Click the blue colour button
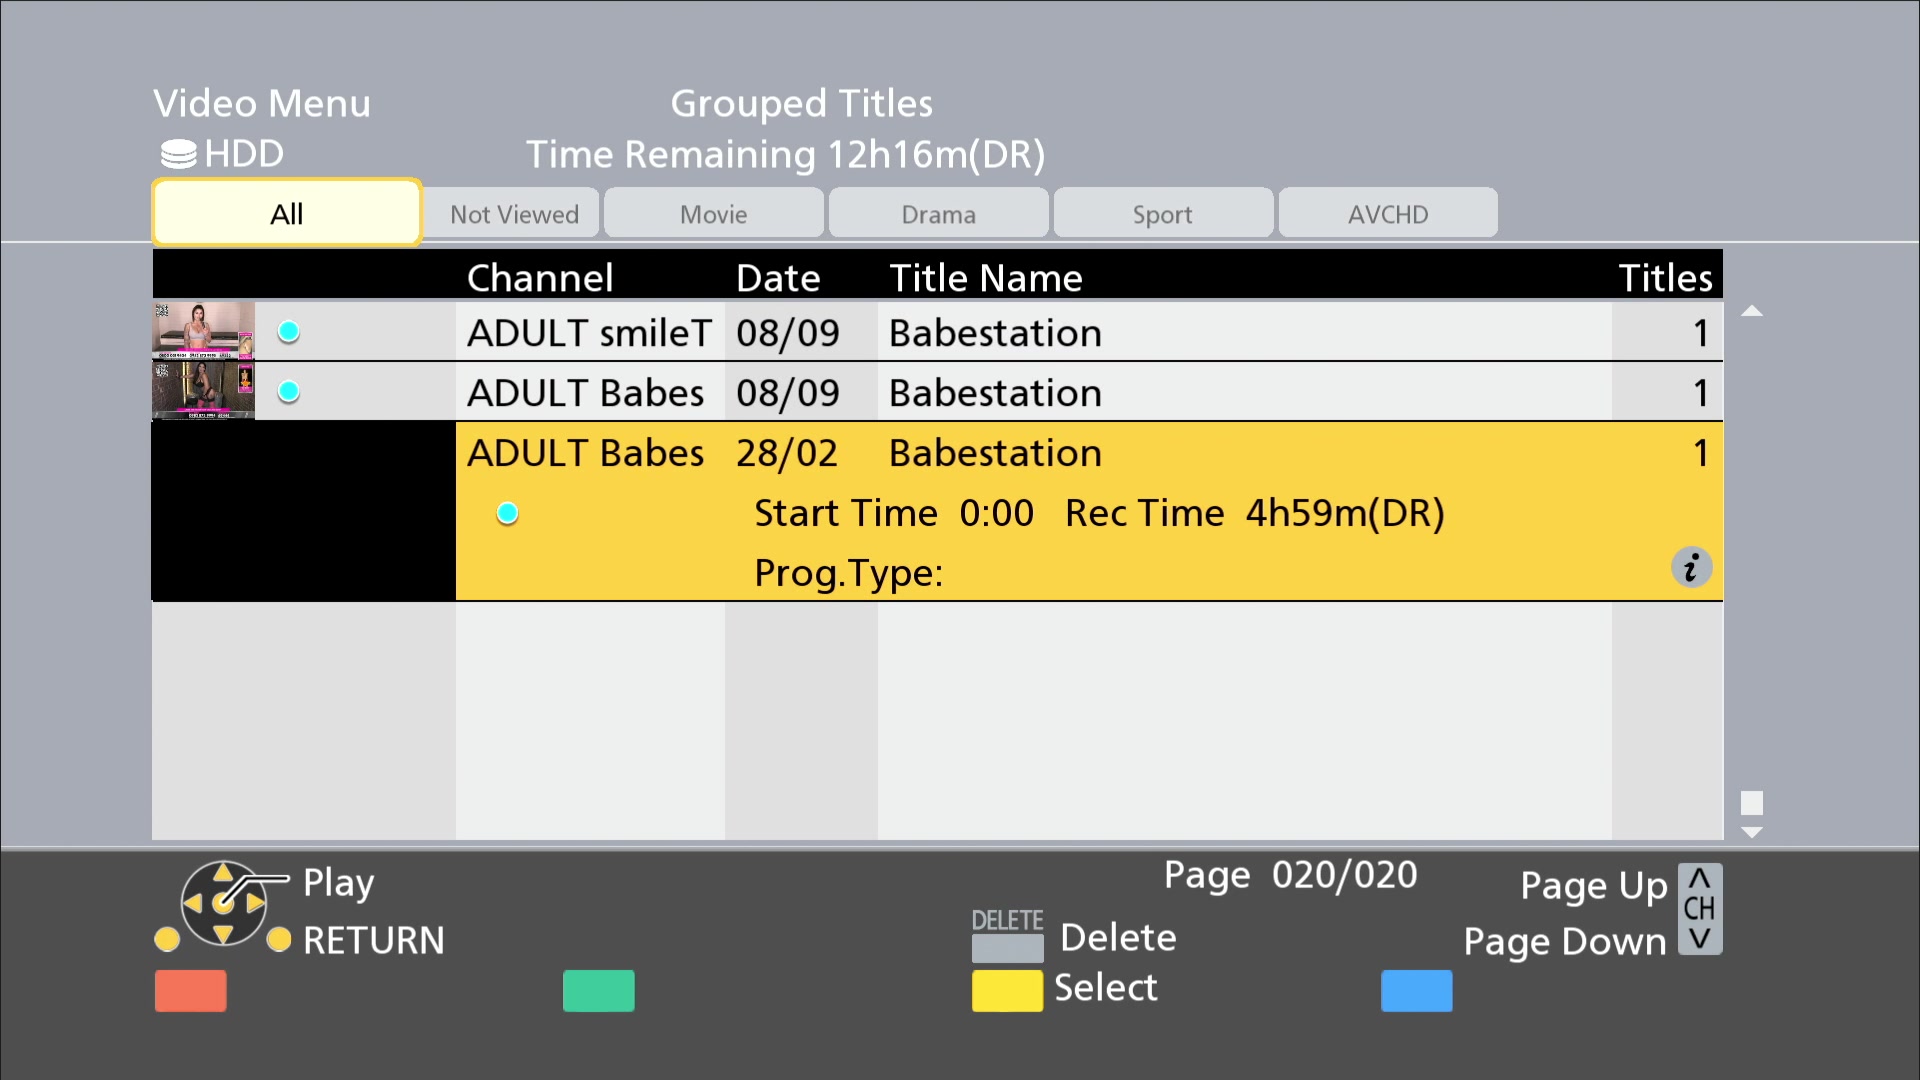 [1416, 991]
